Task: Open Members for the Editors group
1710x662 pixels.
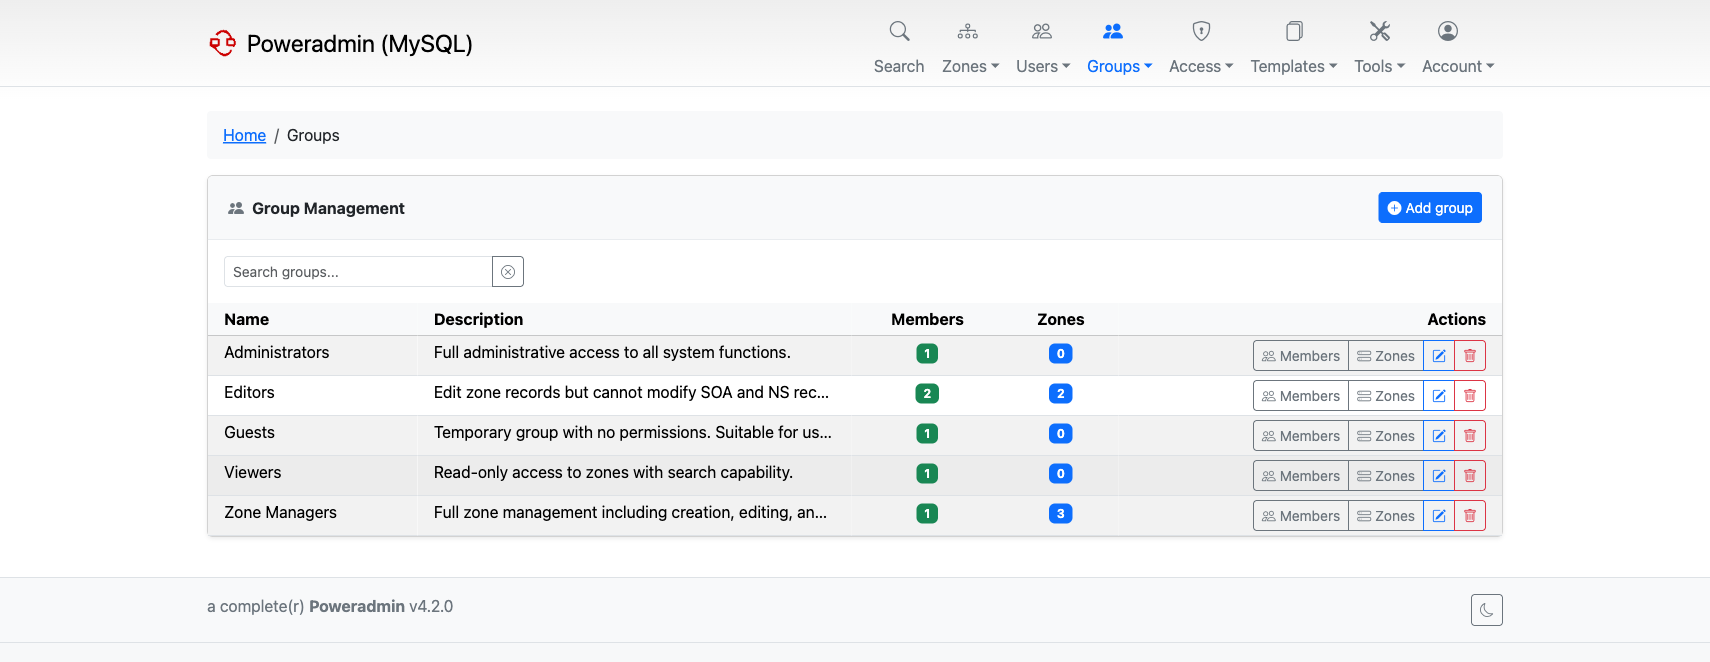Action: point(1300,396)
